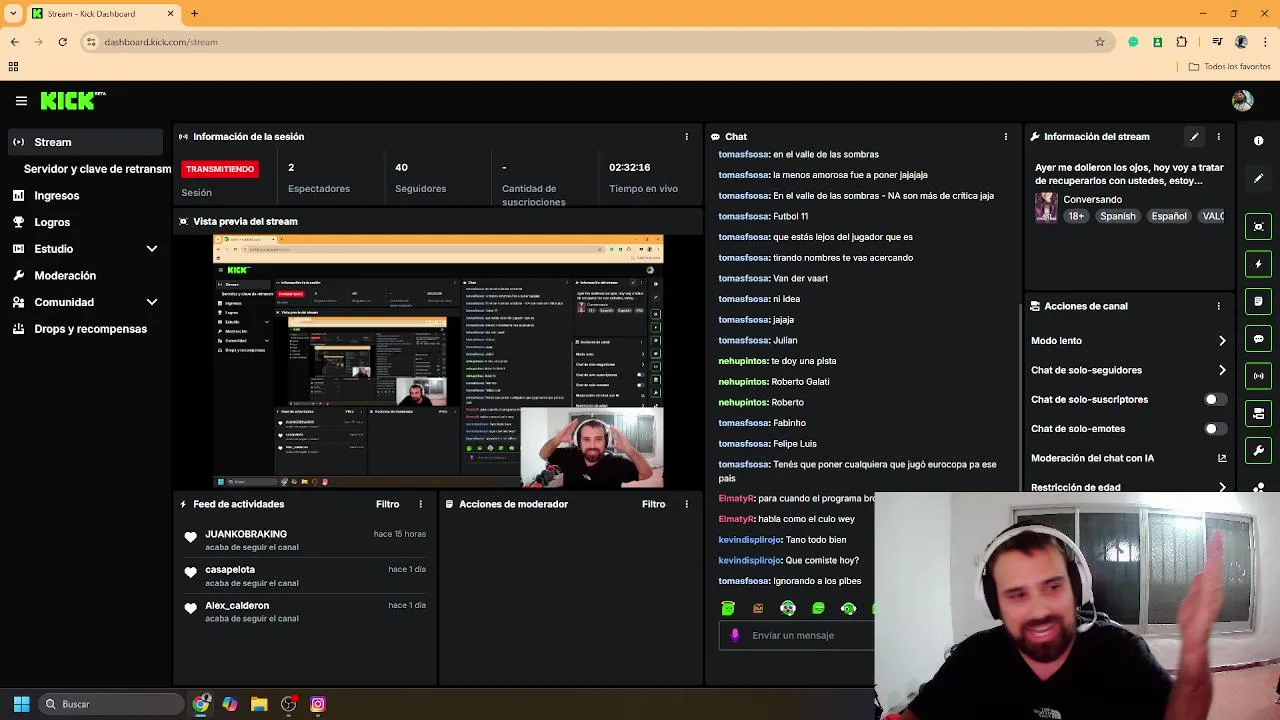Open profile avatar in Kick header
Viewport: 1280px width, 720px height.
click(x=1242, y=100)
